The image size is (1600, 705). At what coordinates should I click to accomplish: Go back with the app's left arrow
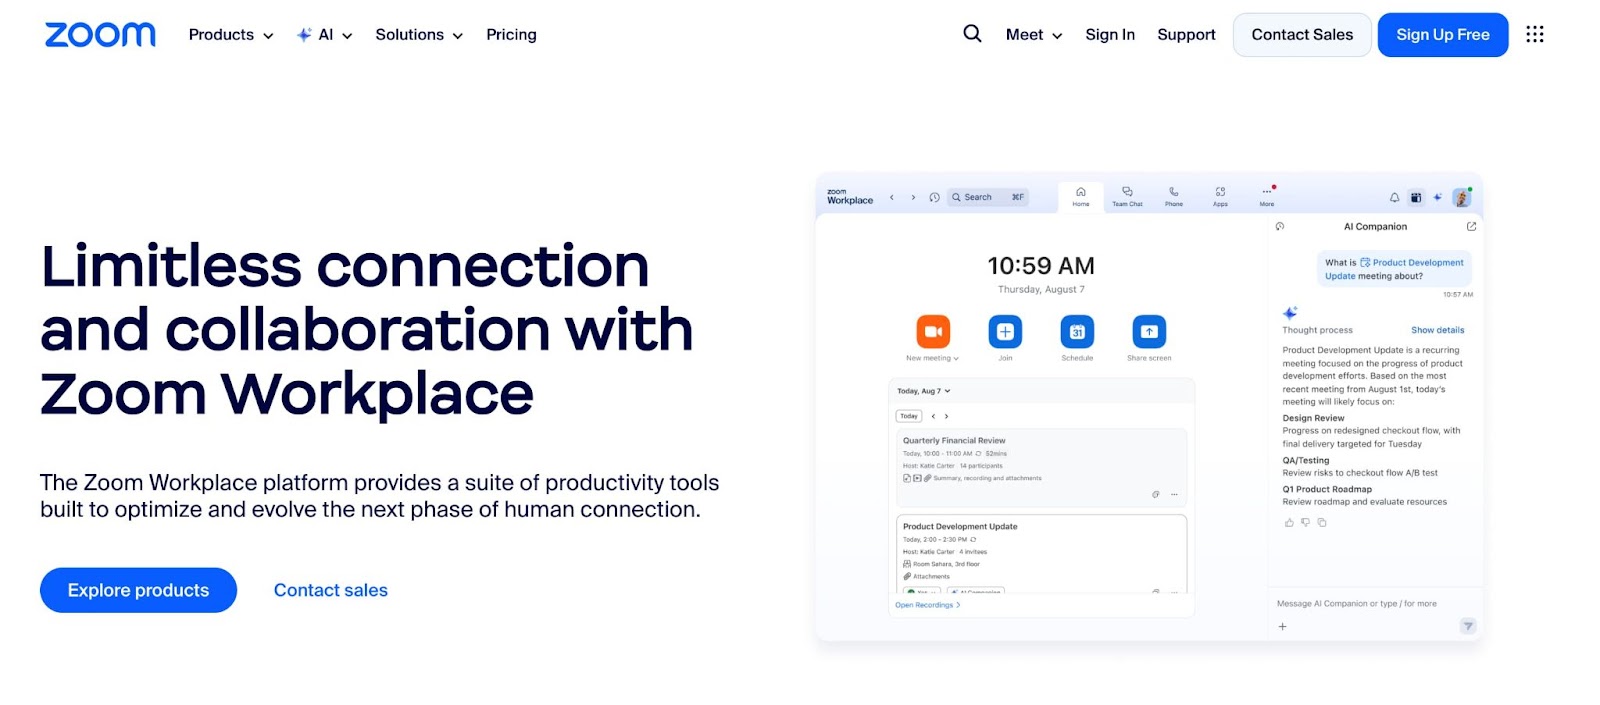coord(892,198)
